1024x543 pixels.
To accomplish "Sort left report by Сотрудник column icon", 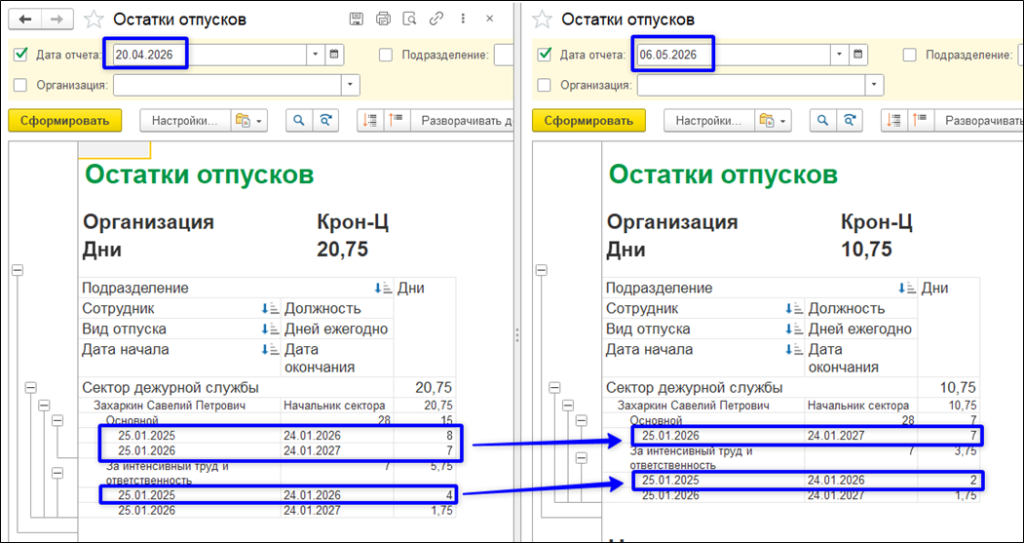I will pyautogui.click(x=270, y=308).
